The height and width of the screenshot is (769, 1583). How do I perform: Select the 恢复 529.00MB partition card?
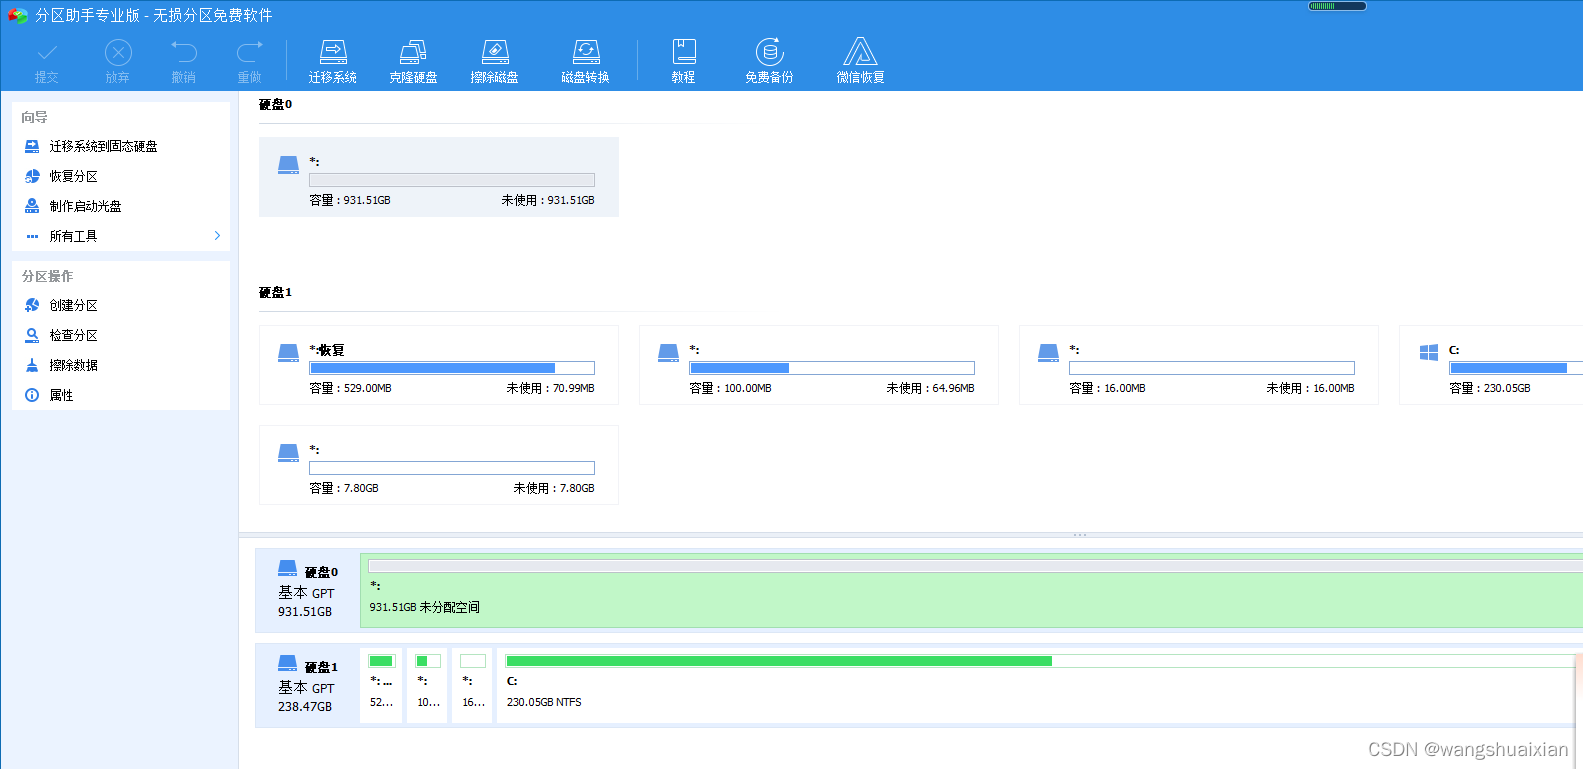439,365
